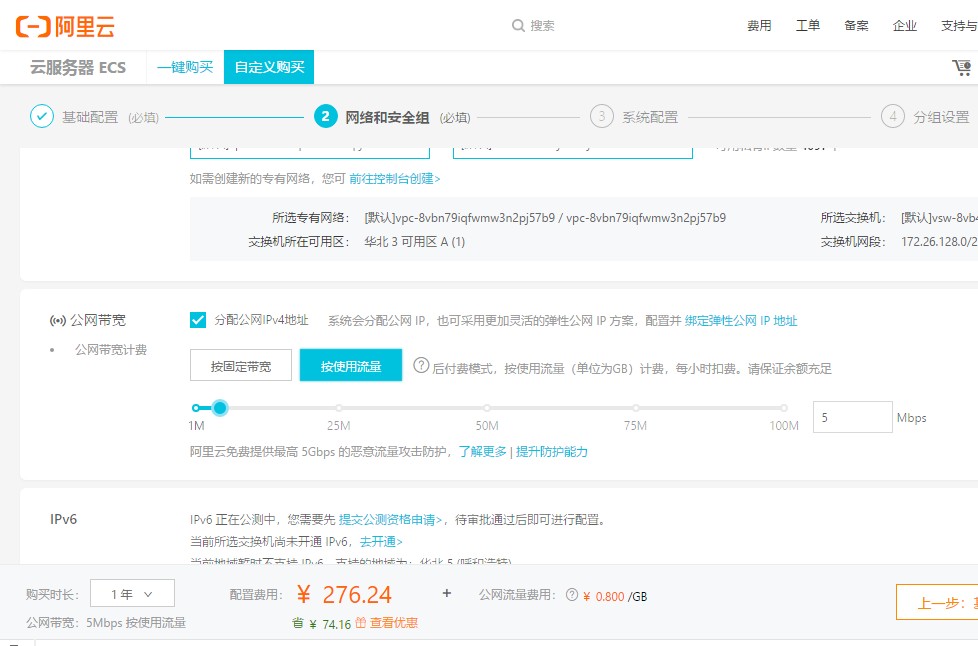Click the search magnifier icon
Viewport: 978px width, 646px height.
point(518,26)
